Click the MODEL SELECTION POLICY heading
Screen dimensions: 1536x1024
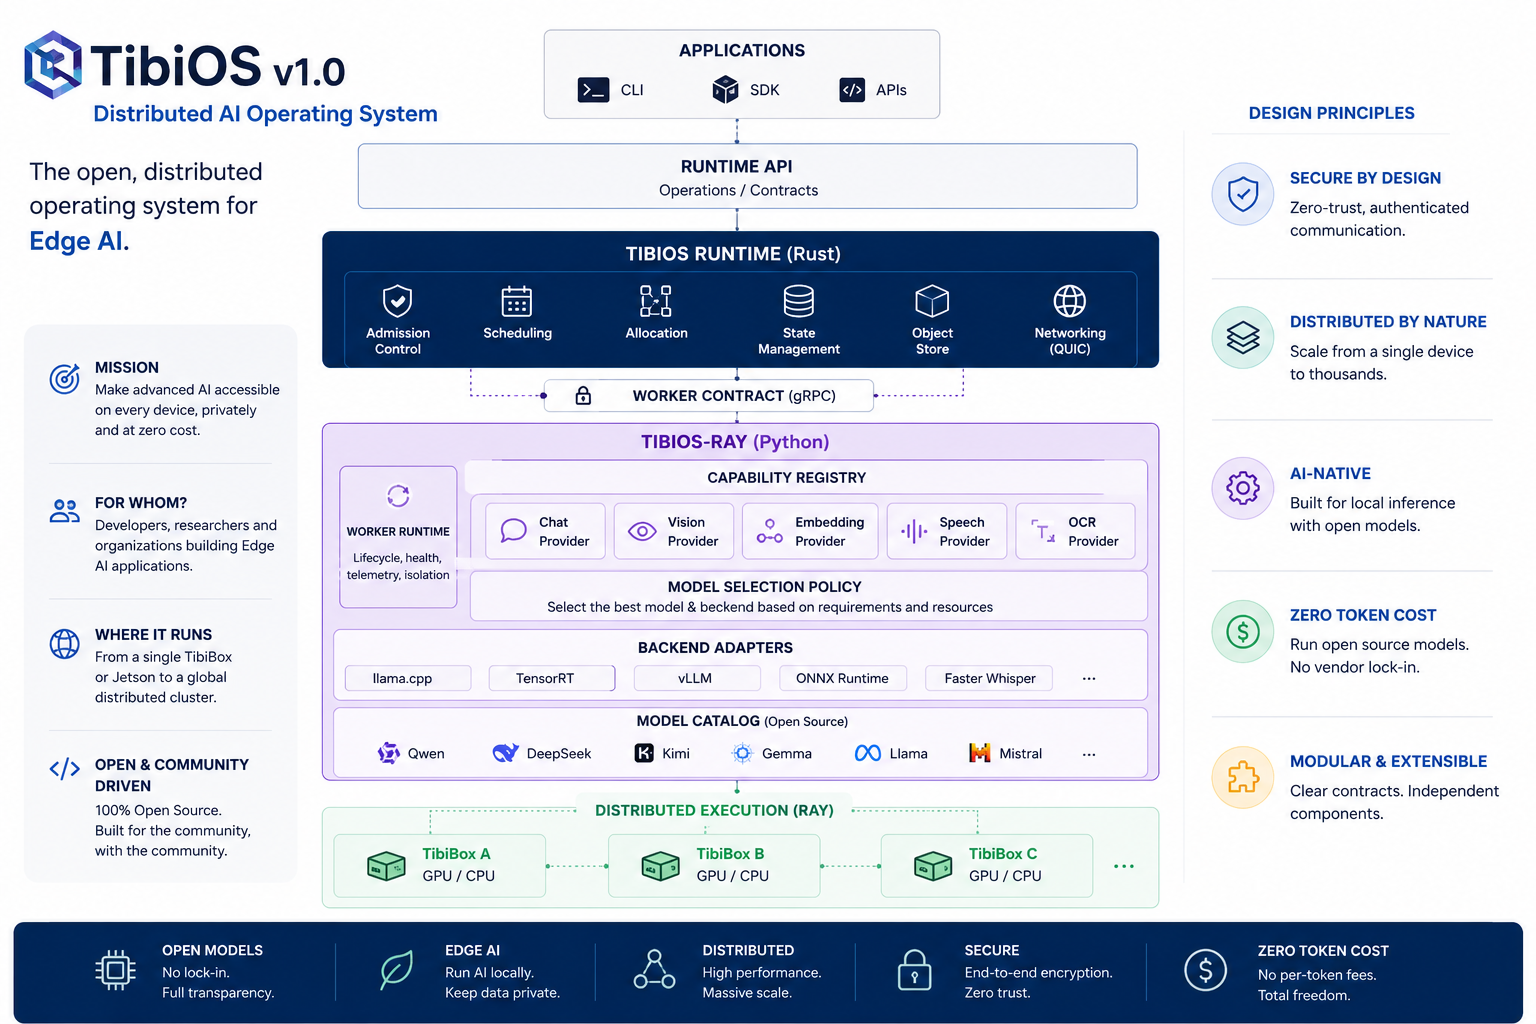[765, 587]
